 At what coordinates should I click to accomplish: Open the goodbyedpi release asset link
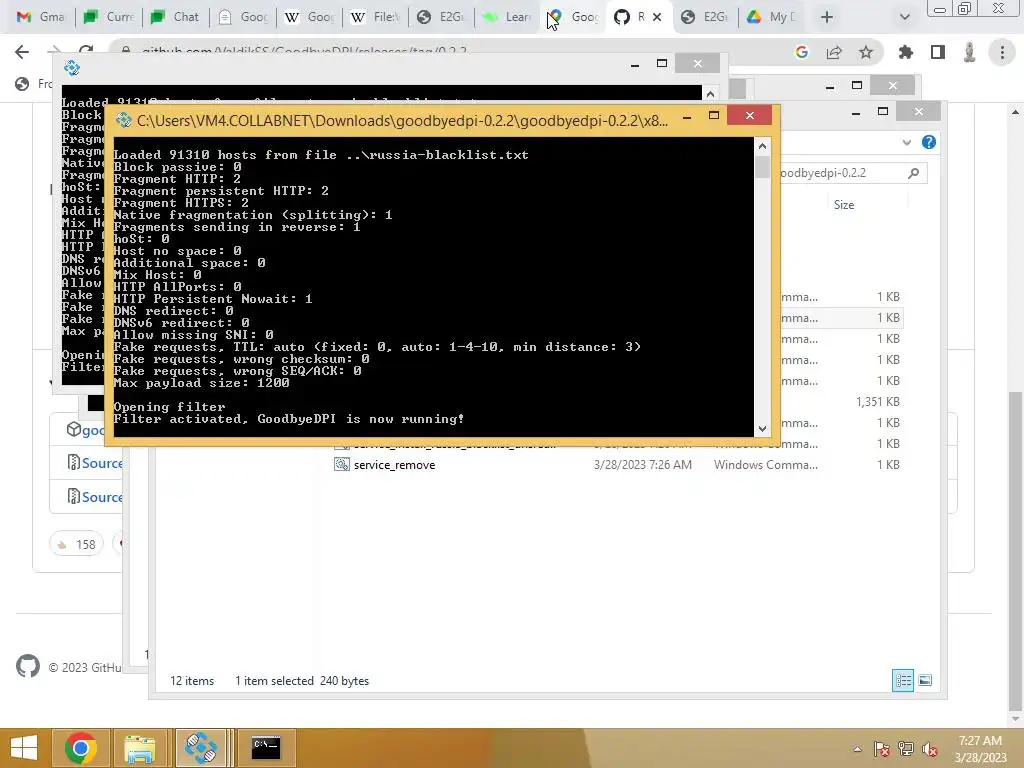click(93, 430)
